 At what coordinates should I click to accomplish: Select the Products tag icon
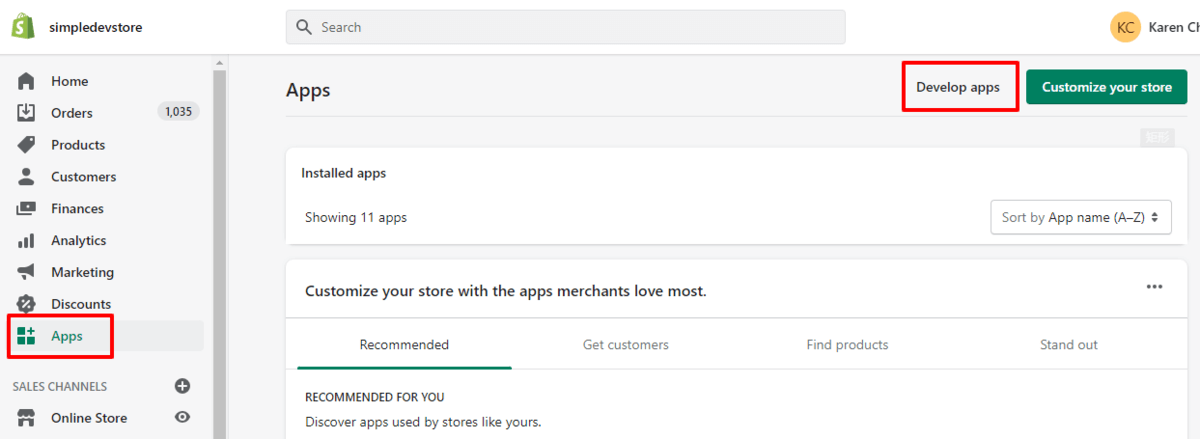click(x=27, y=145)
